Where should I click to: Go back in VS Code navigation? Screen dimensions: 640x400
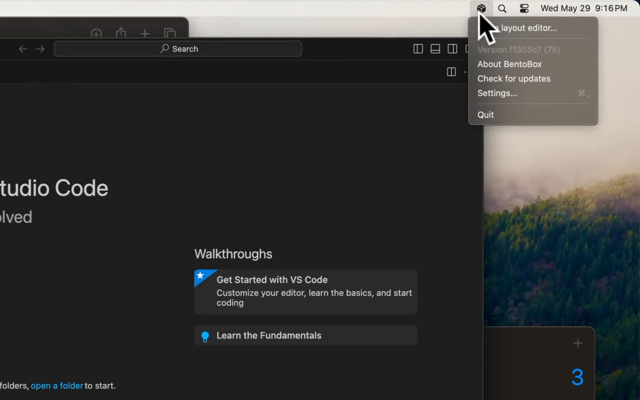click(23, 49)
